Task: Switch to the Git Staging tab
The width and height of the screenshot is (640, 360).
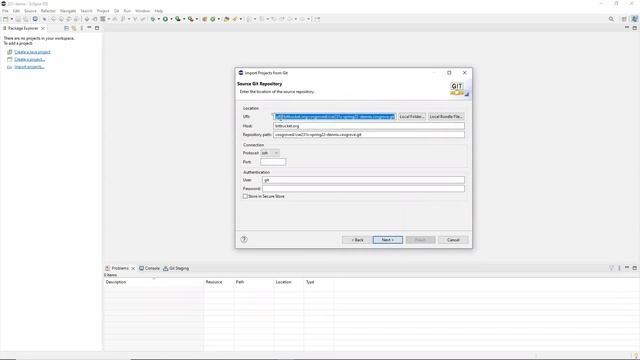Action: point(176,268)
